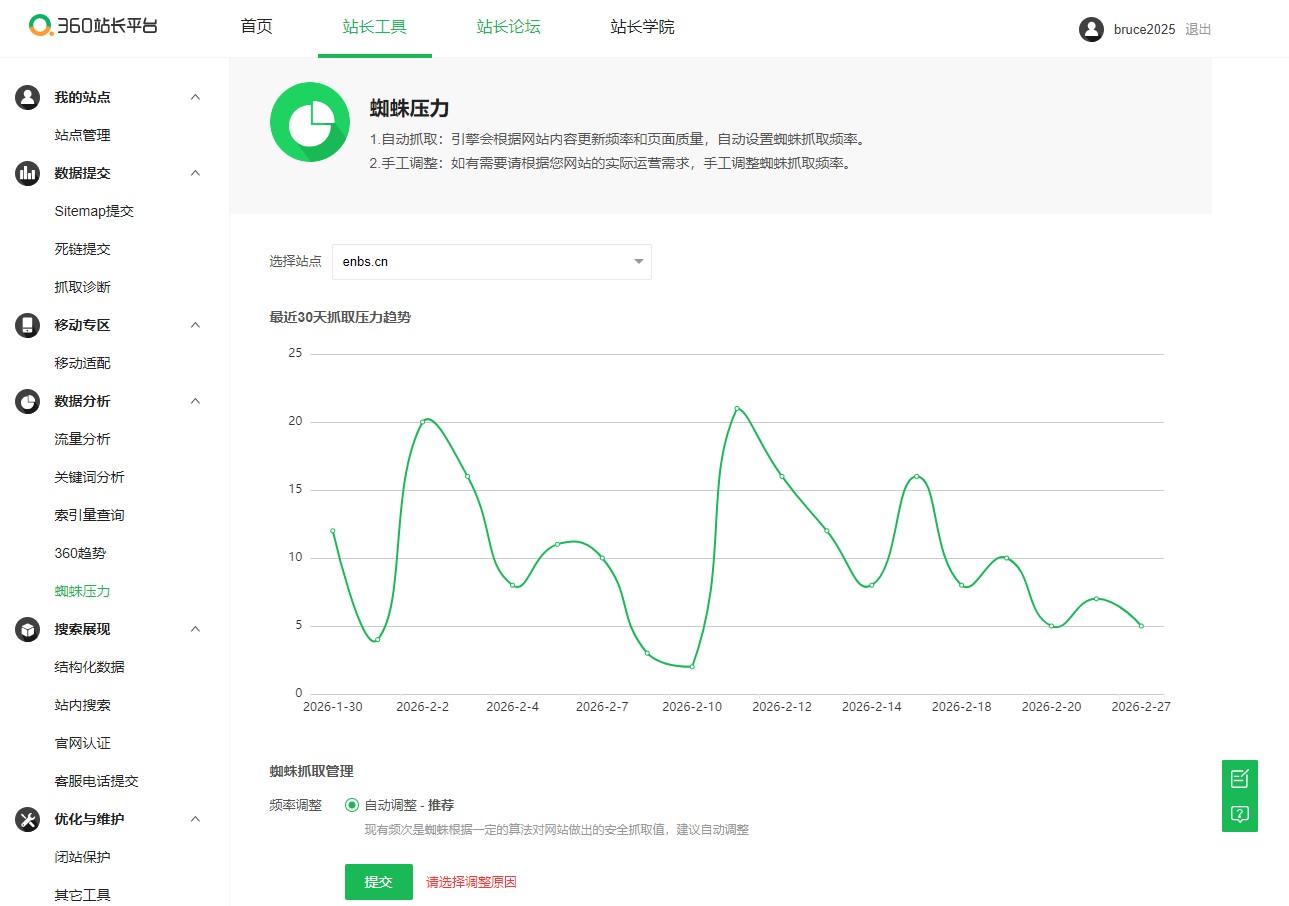Go to the 首页 tab
The height and width of the screenshot is (906, 1289).
pos(256,27)
